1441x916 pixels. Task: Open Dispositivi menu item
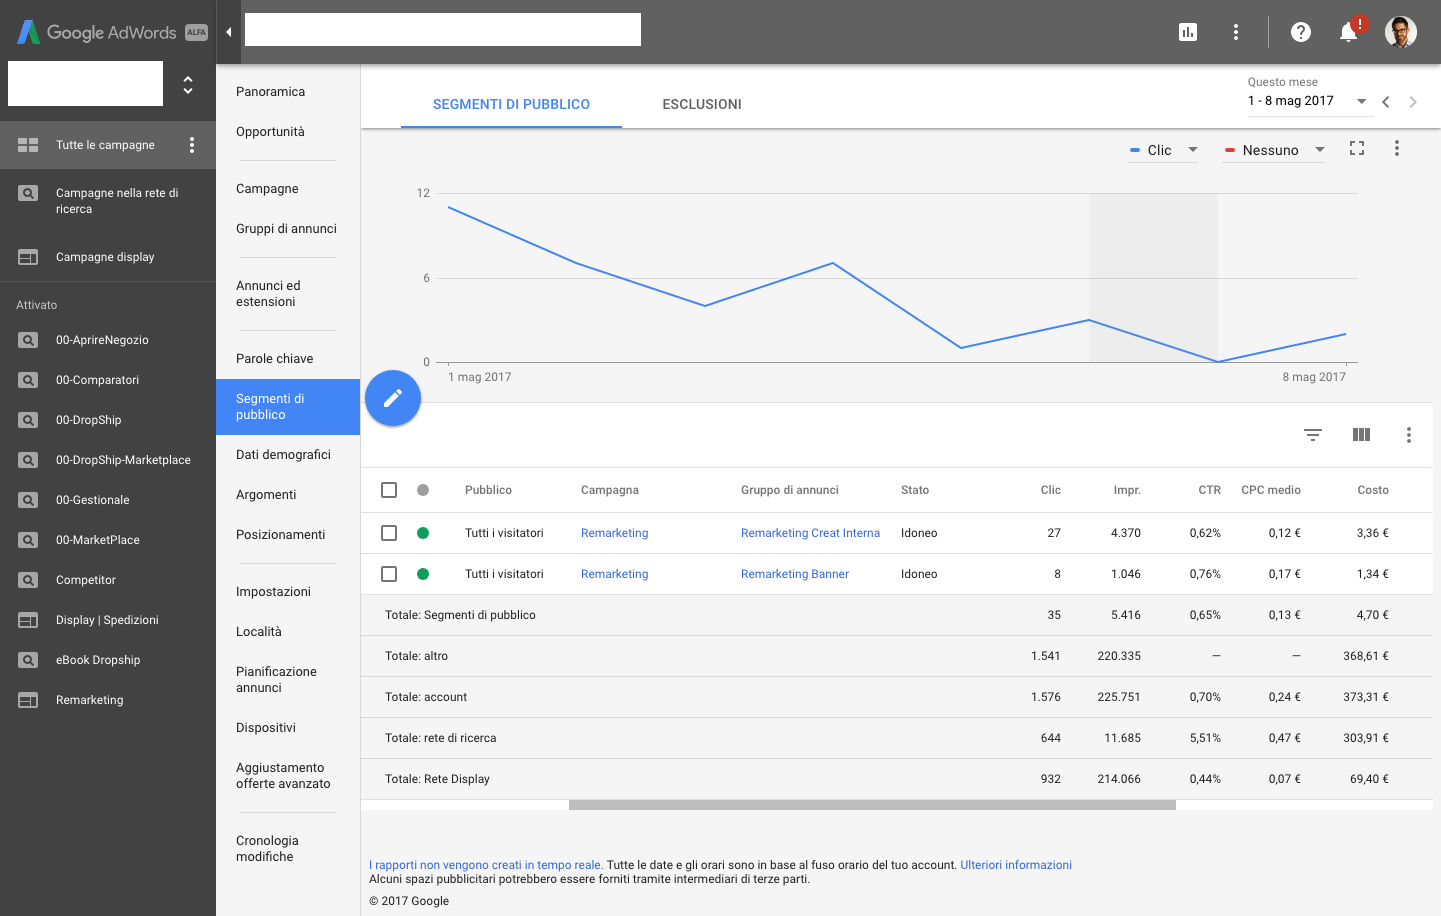click(x=266, y=728)
